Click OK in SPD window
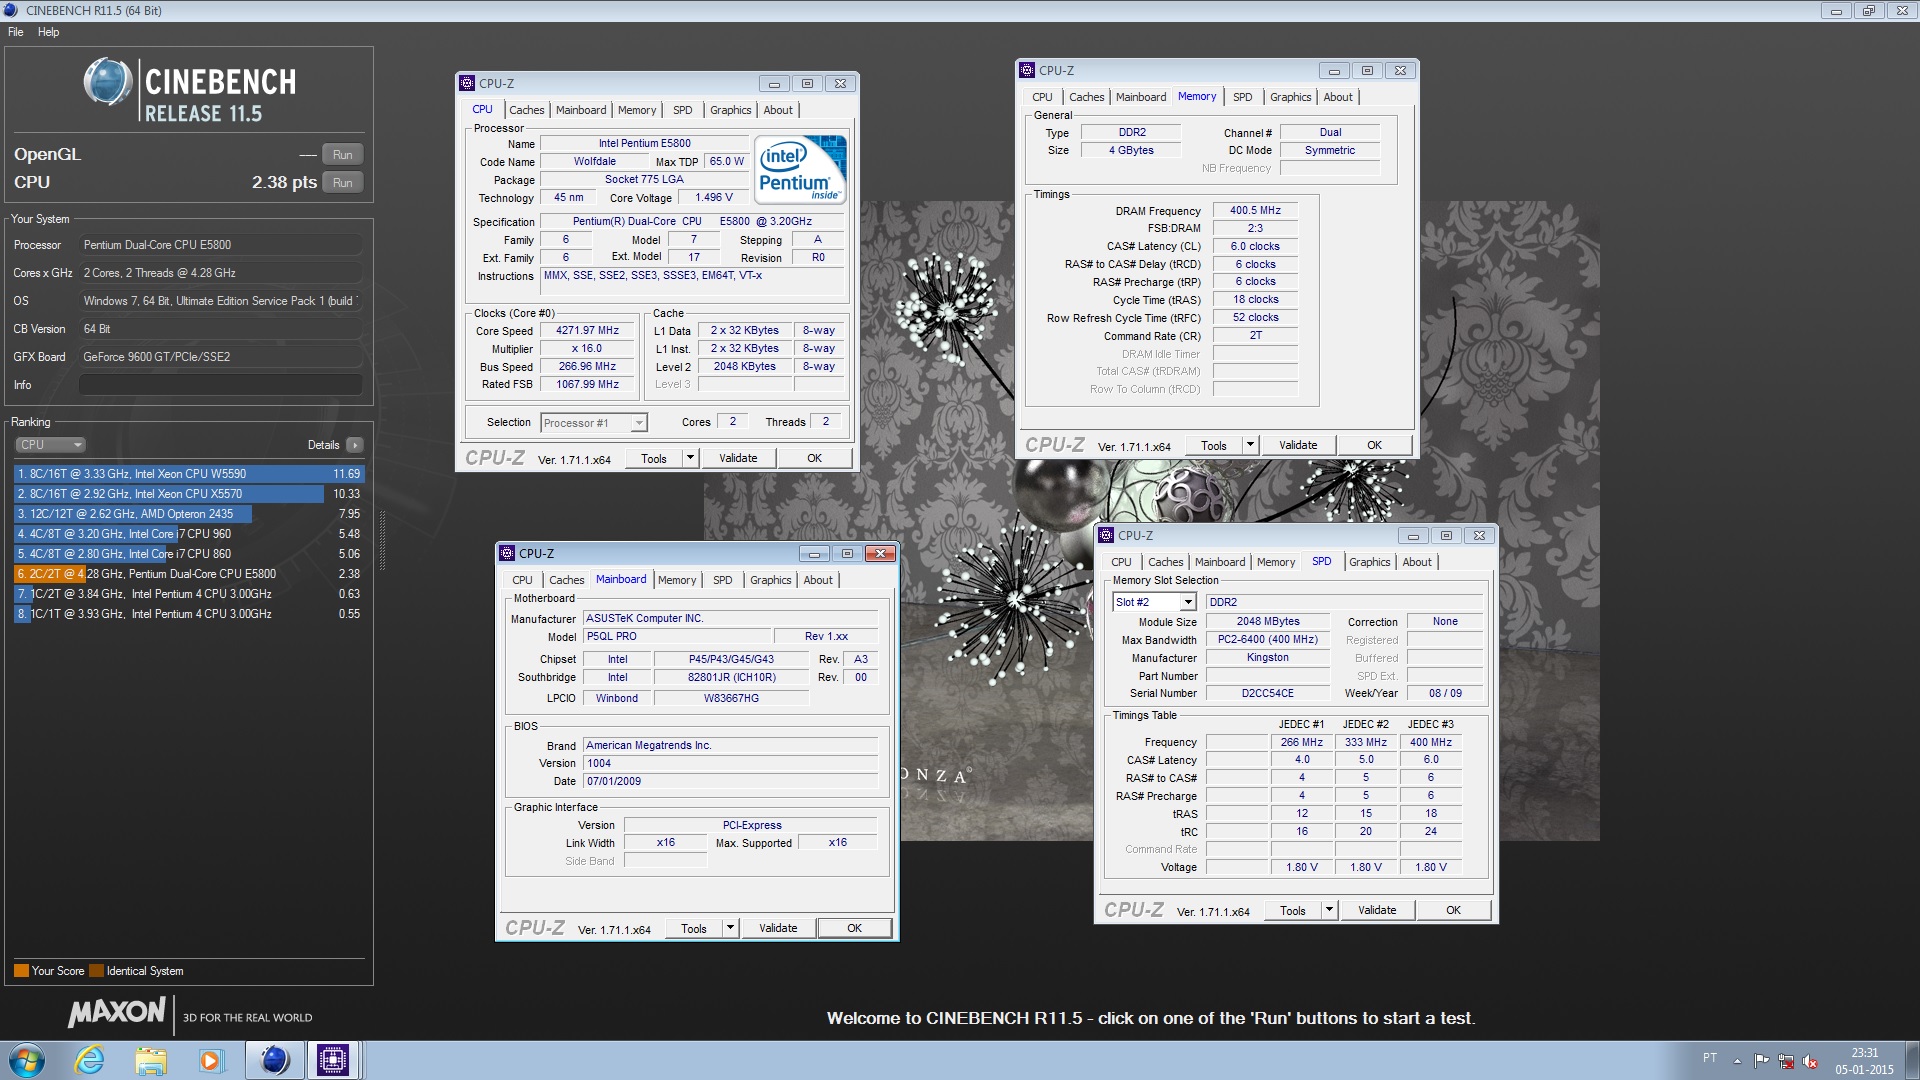 1453,910
